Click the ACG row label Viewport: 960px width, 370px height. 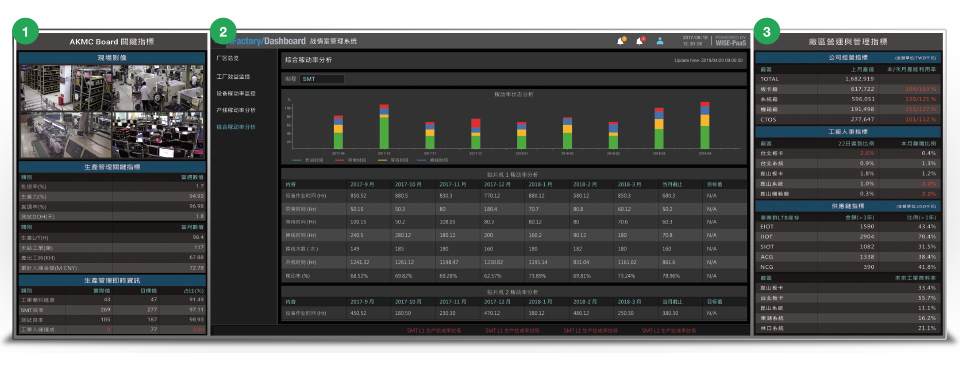(x=767, y=257)
